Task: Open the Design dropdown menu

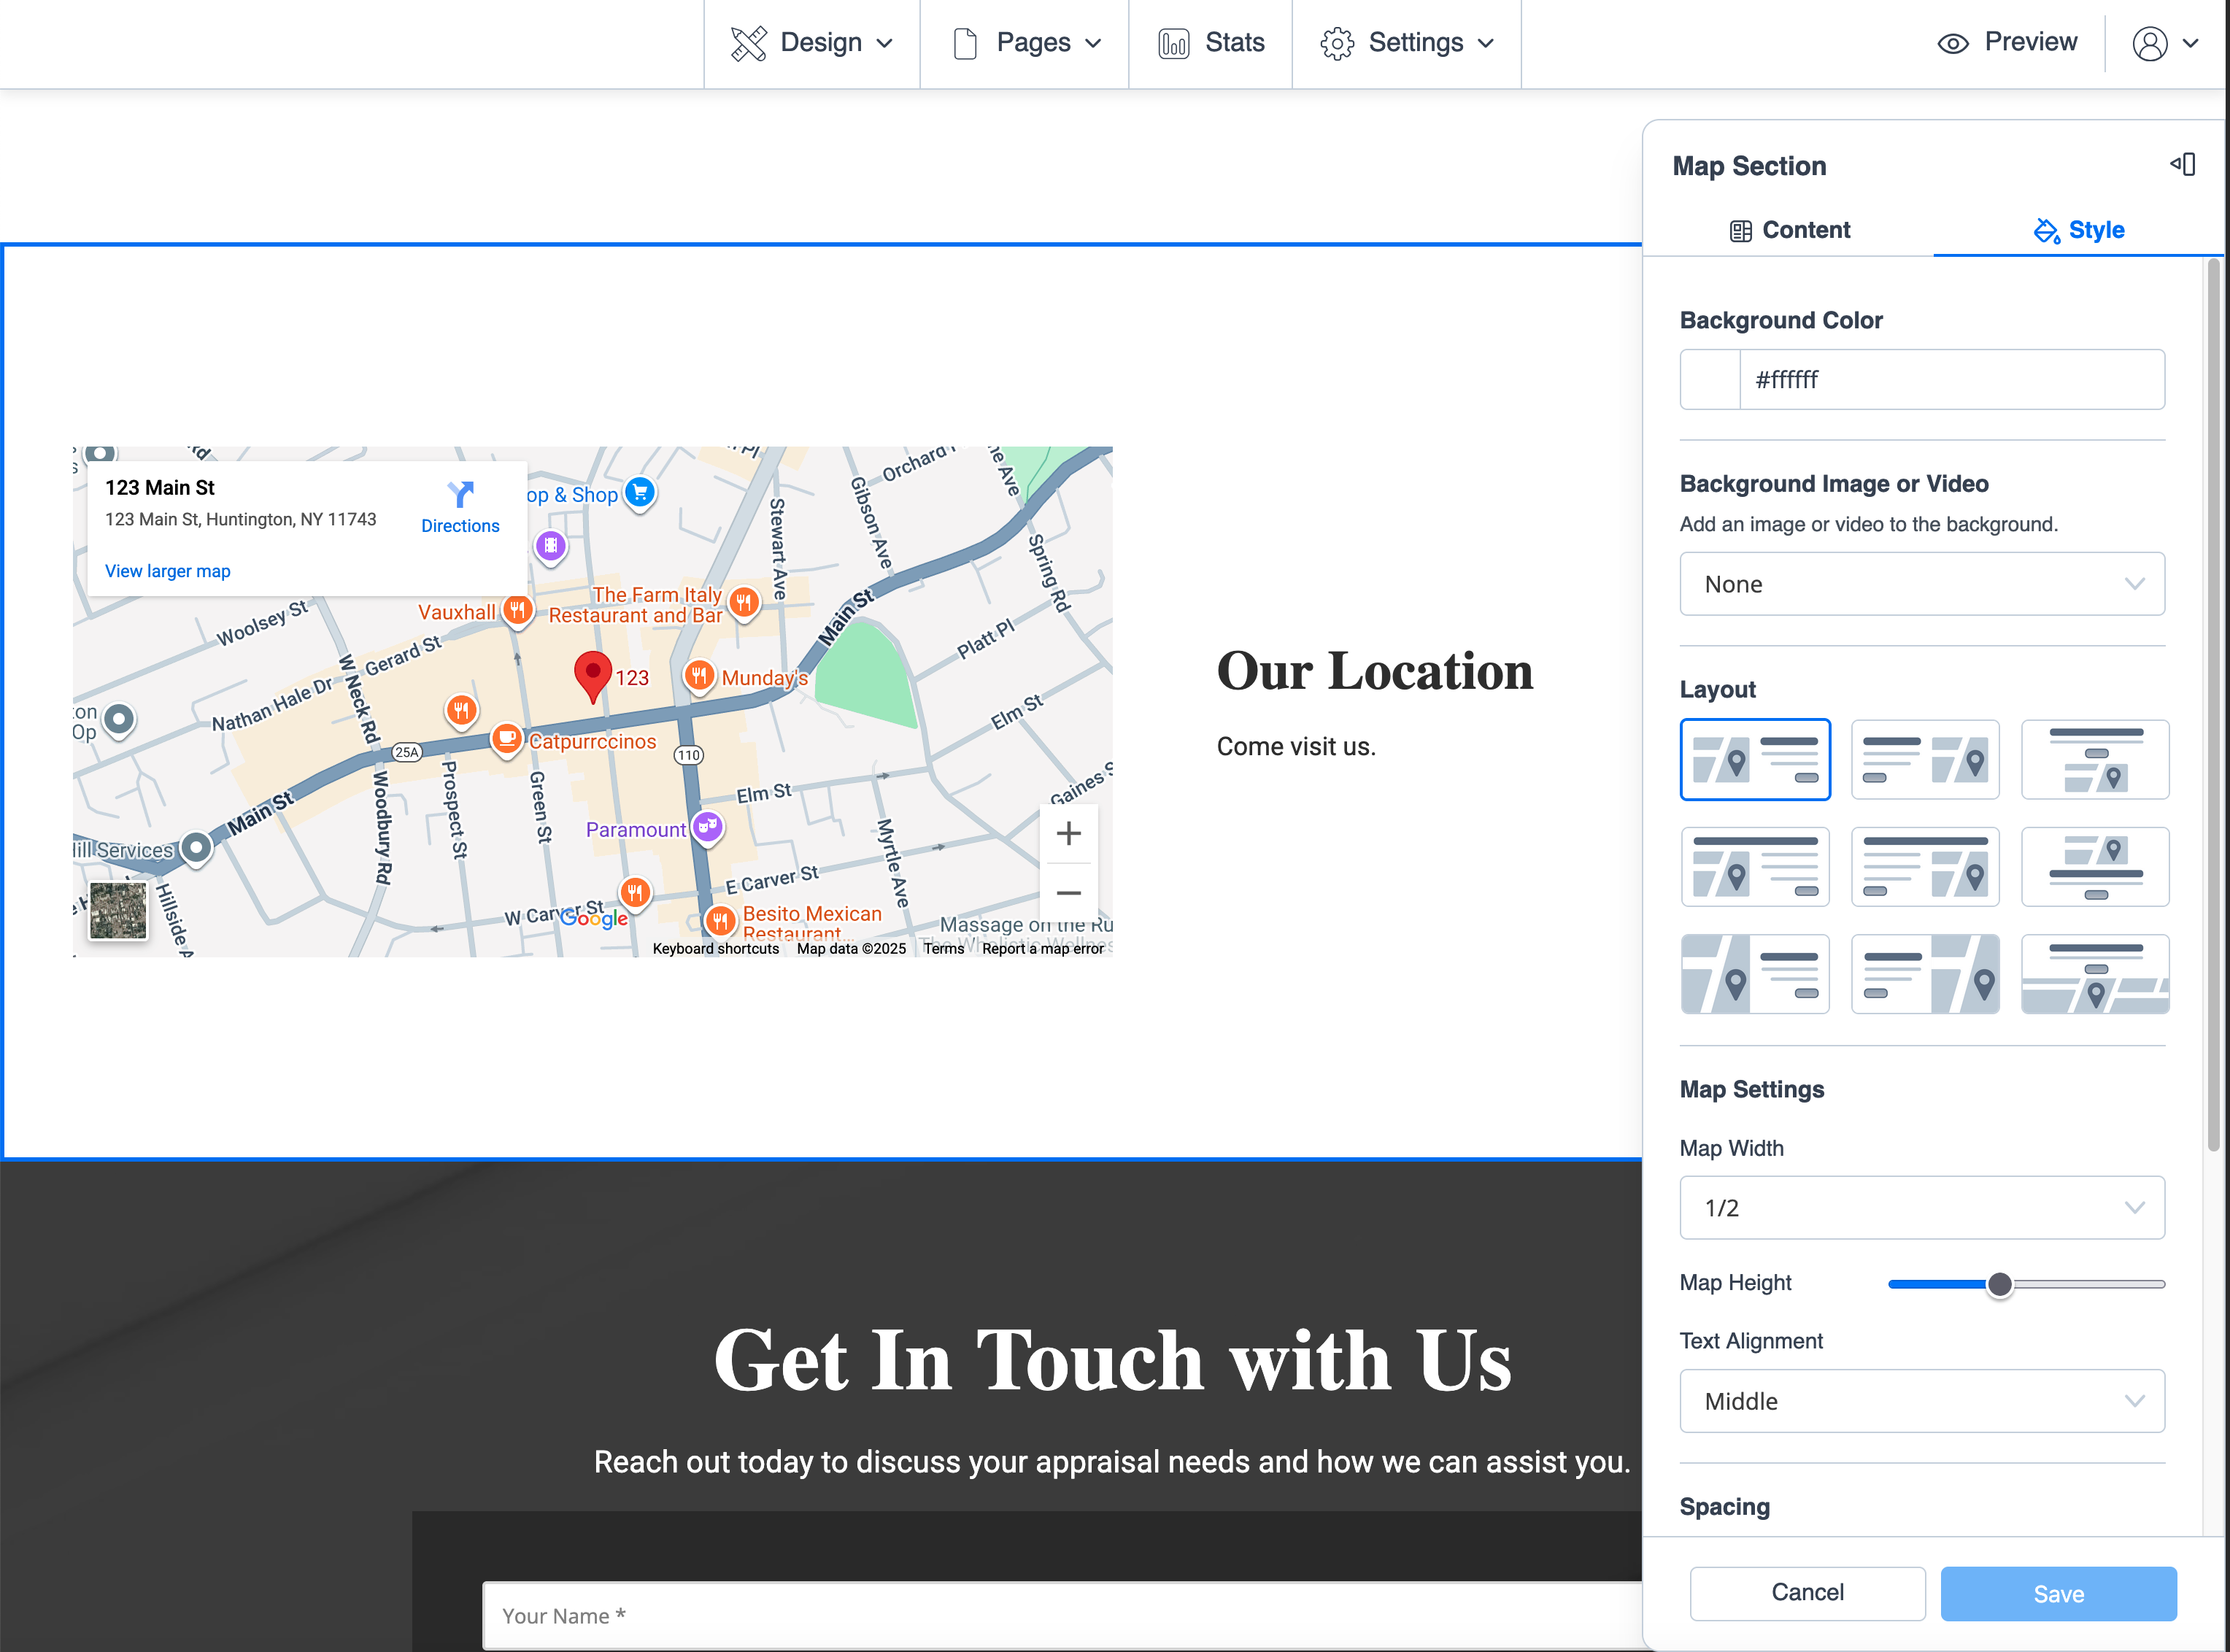Action: tap(811, 43)
